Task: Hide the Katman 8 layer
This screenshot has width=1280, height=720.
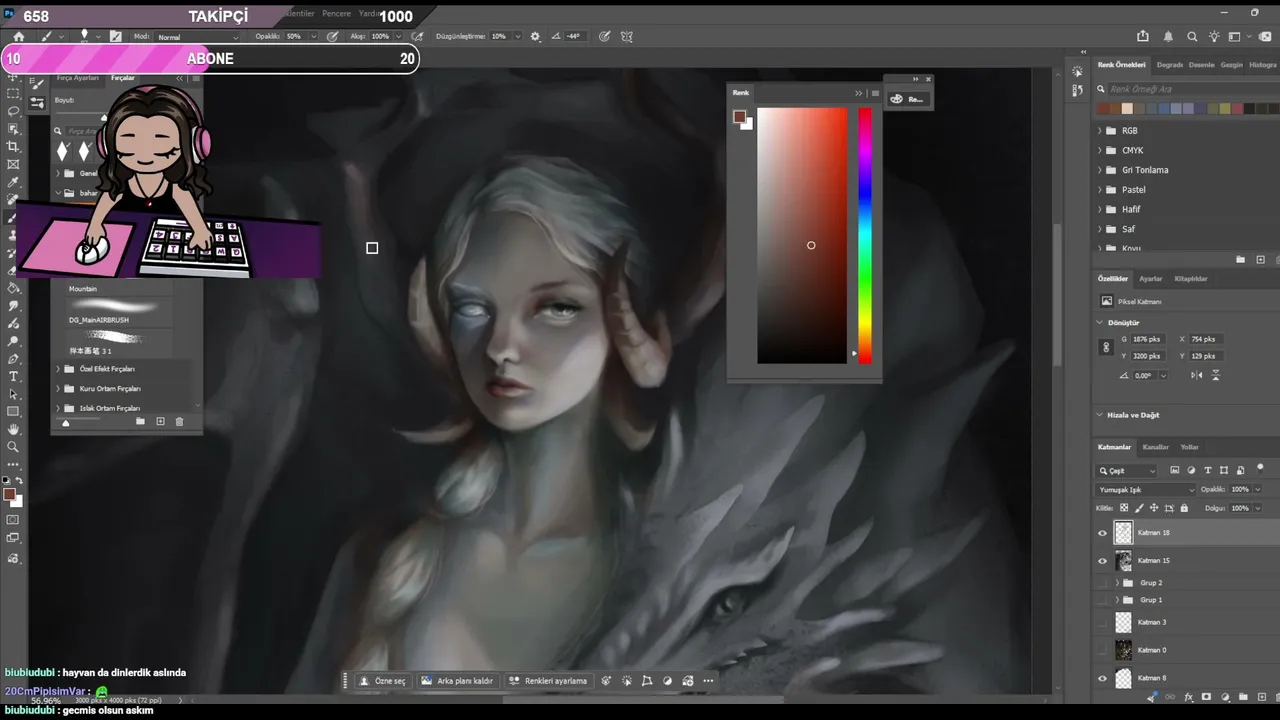Action: point(1103,678)
